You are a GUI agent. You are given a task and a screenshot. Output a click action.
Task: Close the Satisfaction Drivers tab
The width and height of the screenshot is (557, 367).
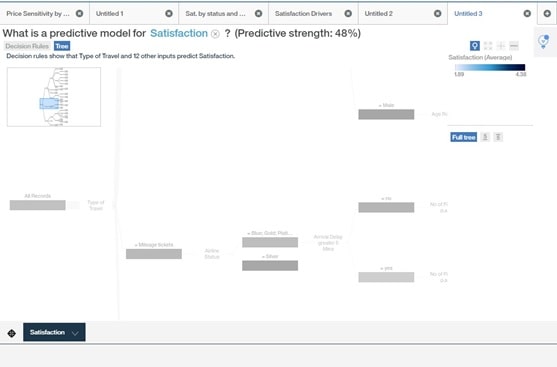click(348, 14)
